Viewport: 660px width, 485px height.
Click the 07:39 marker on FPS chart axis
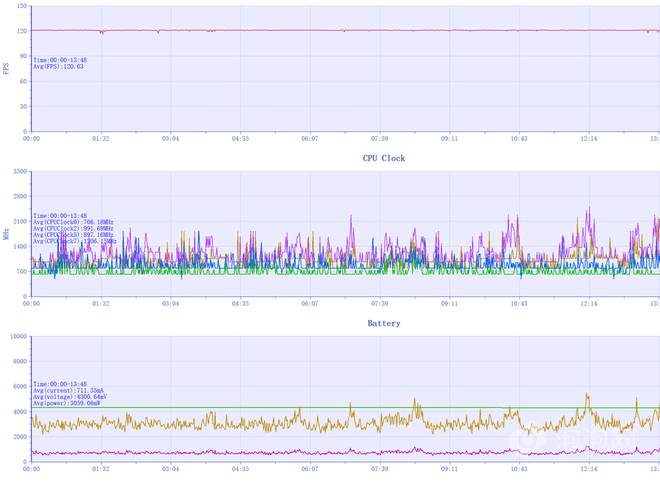coord(379,139)
